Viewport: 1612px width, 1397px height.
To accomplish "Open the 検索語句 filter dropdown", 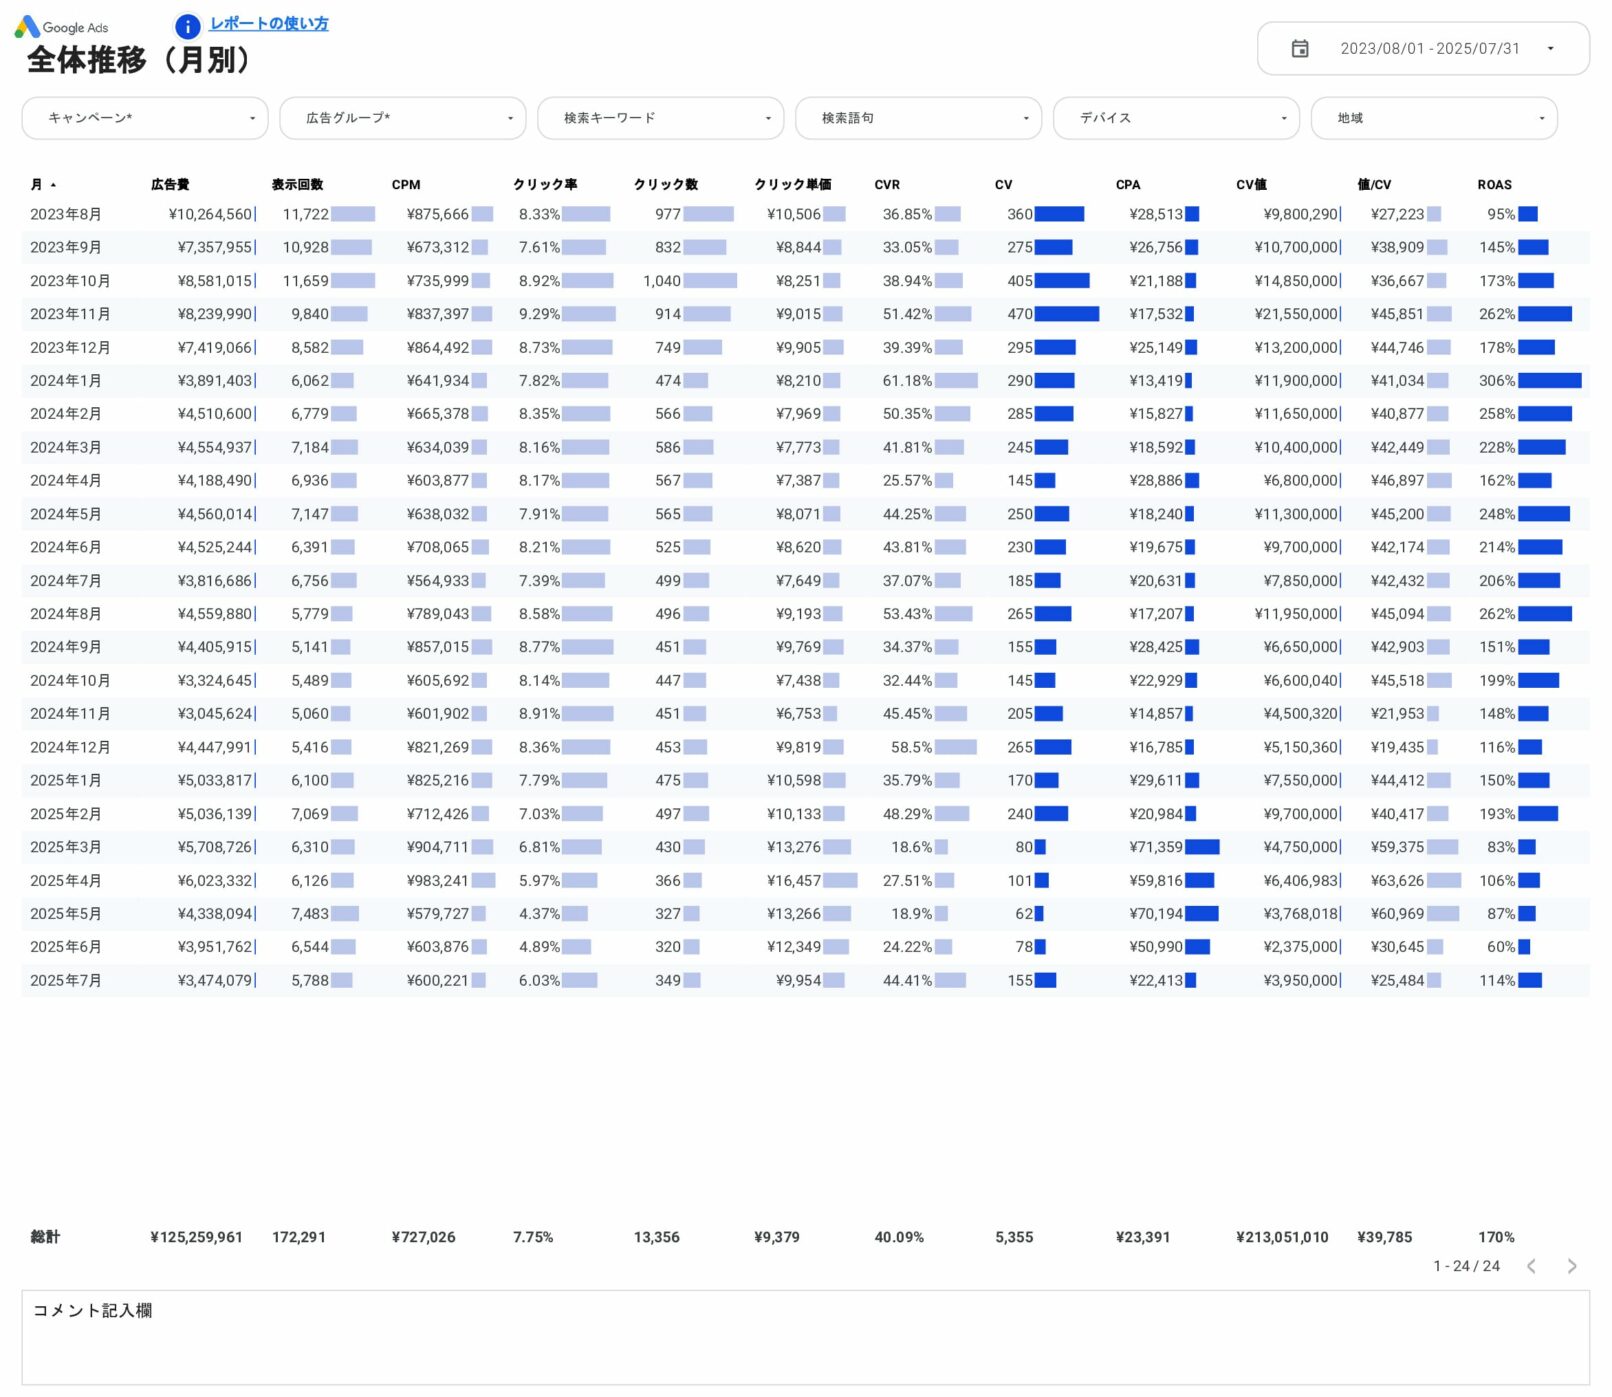I will click(x=918, y=118).
